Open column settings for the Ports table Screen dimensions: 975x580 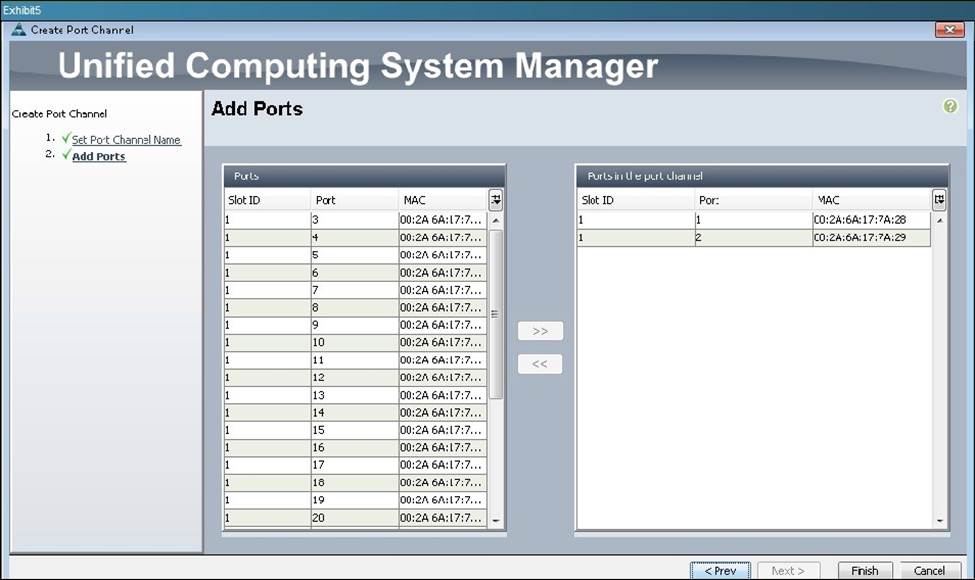[x=496, y=200]
